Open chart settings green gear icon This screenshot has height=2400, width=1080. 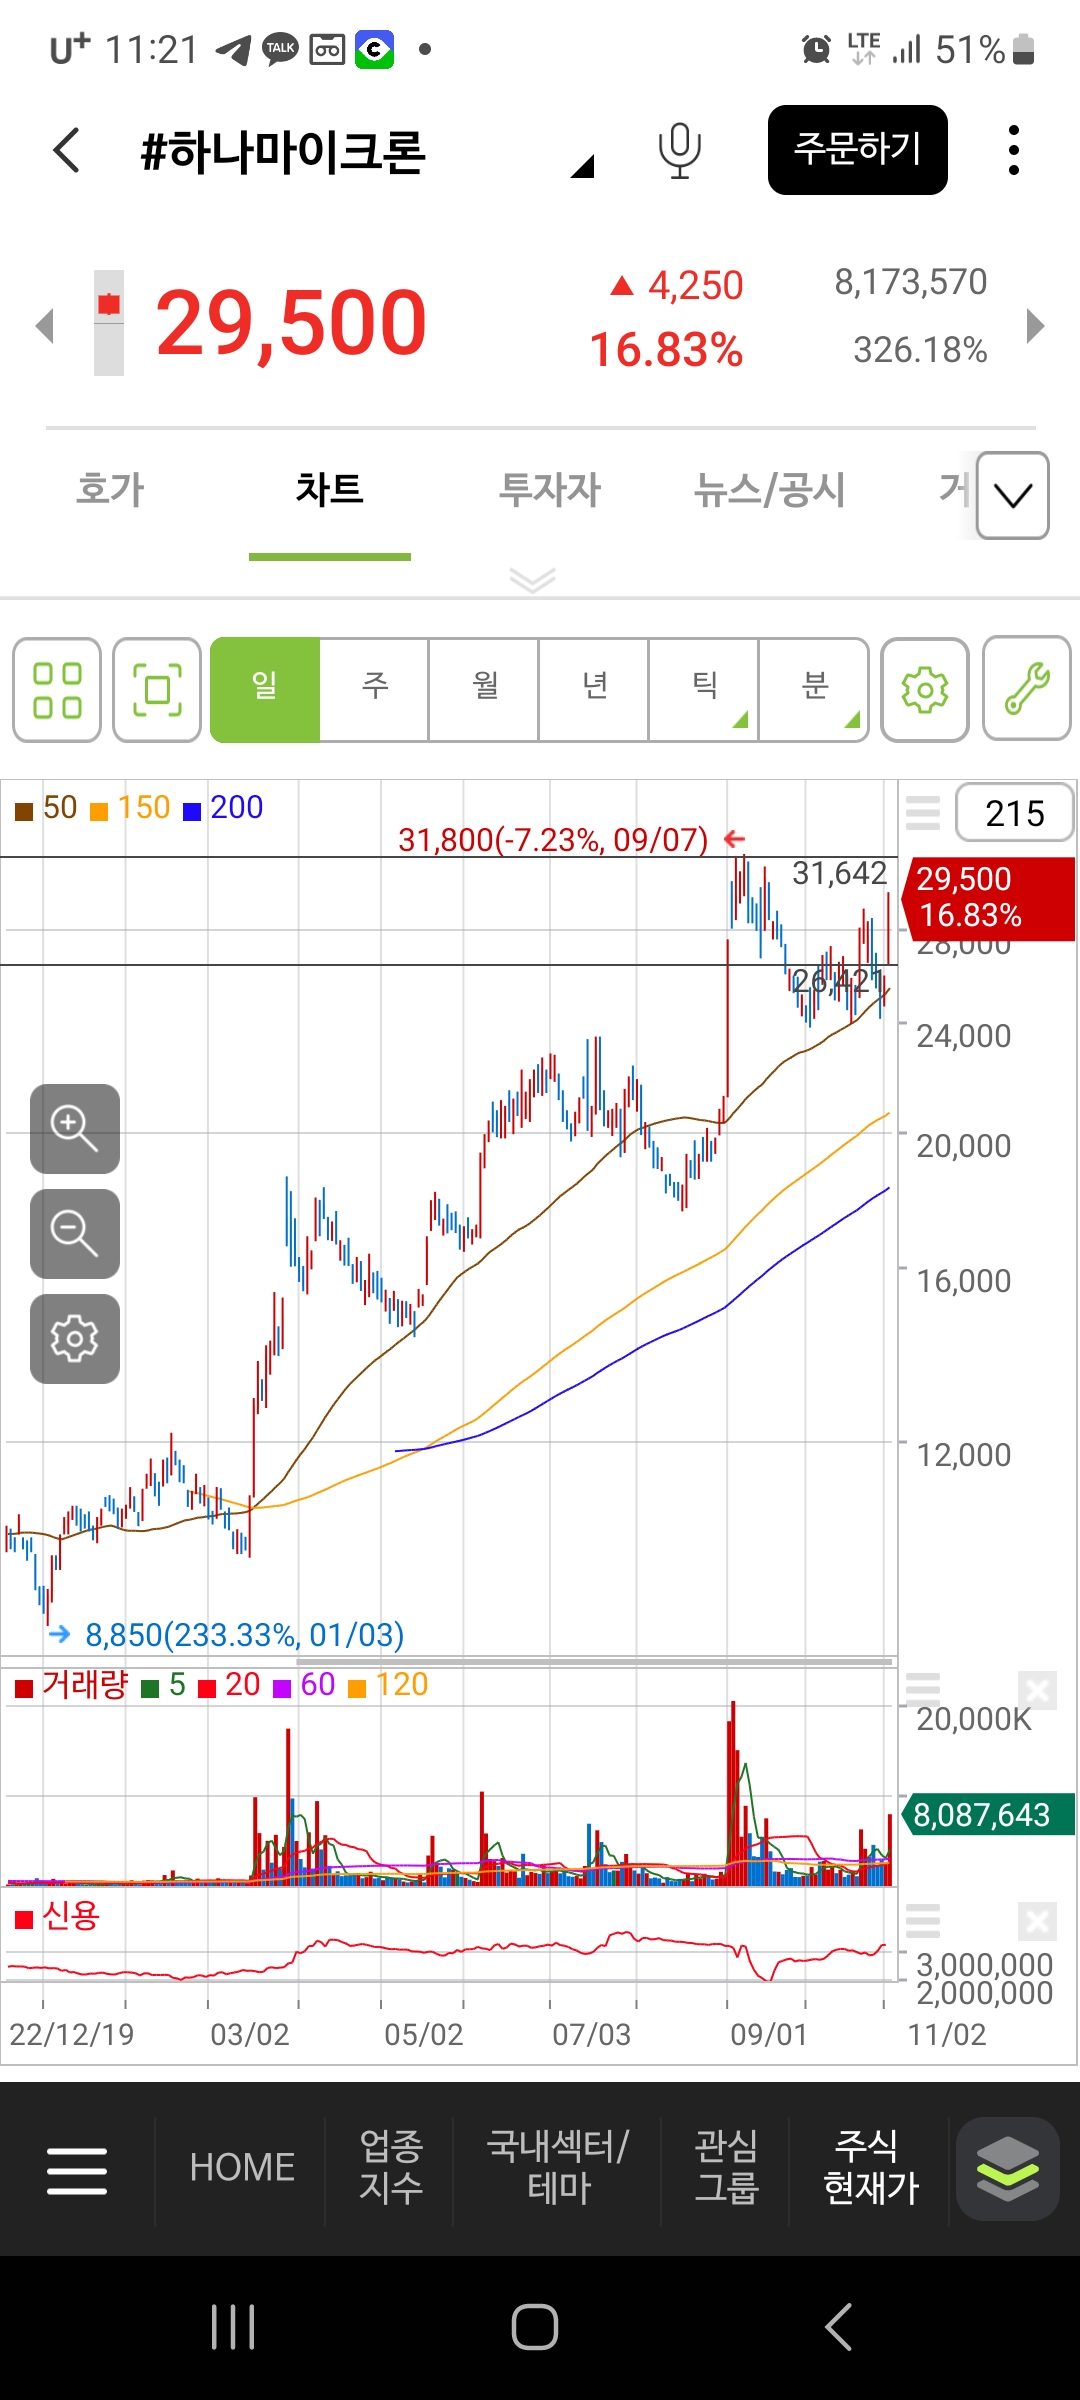(925, 690)
